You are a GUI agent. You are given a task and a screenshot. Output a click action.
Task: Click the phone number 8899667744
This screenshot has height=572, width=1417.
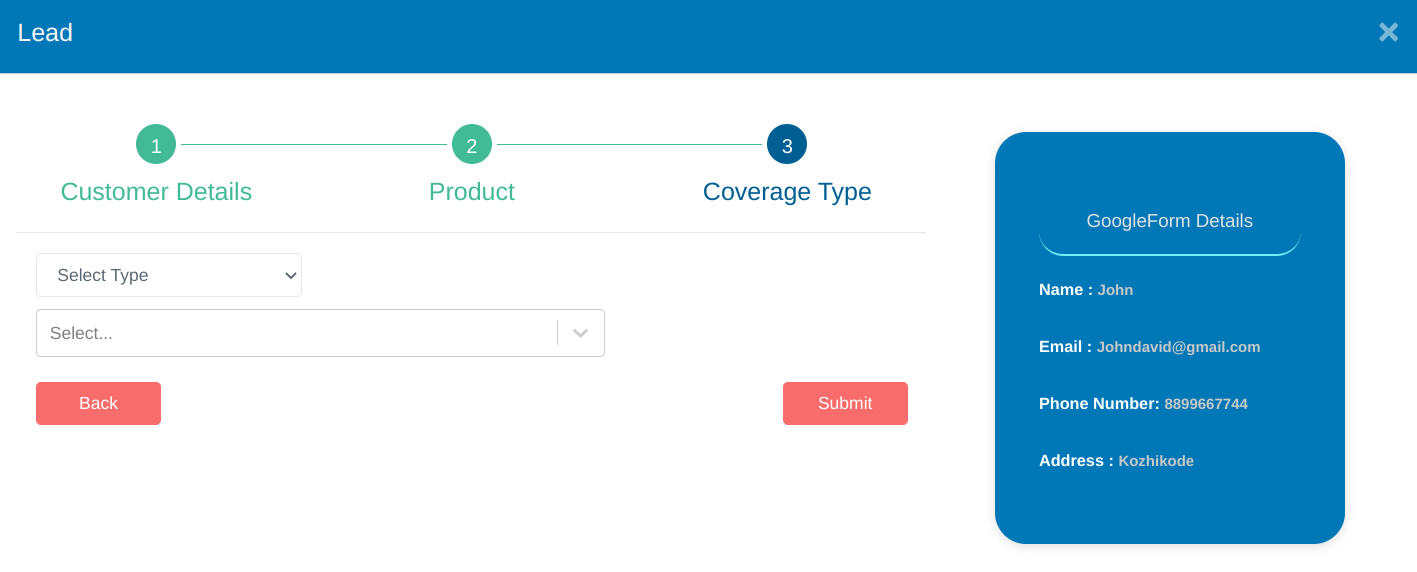(x=1206, y=404)
